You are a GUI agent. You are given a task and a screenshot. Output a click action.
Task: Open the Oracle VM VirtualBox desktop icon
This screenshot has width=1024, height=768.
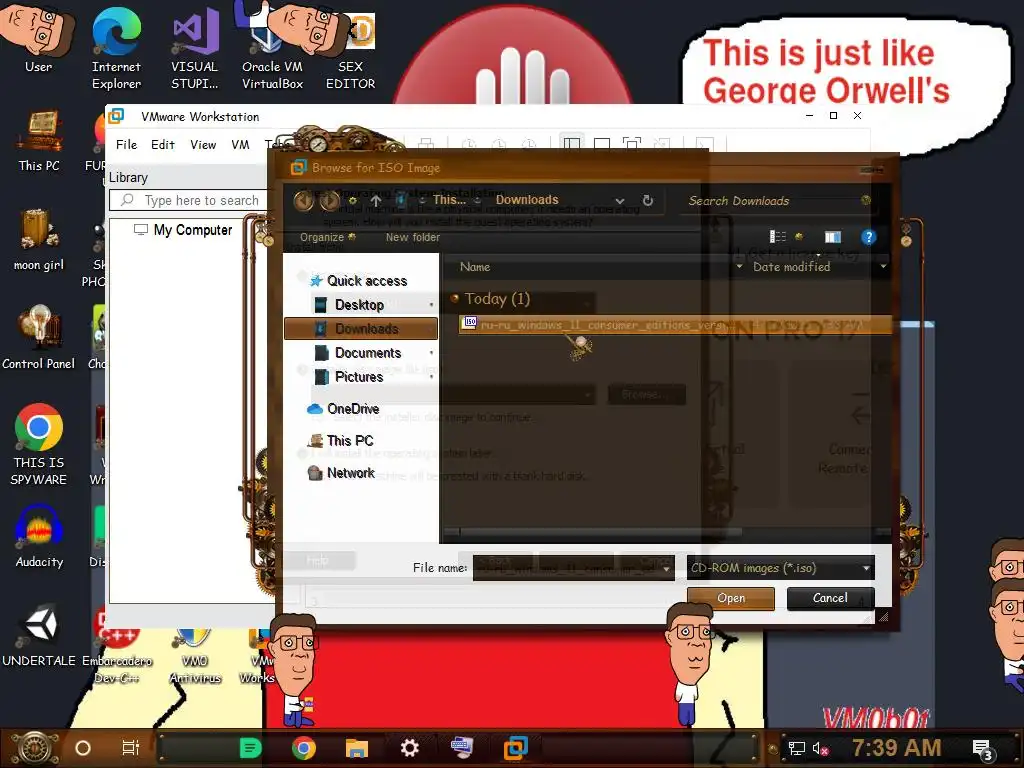coord(272,47)
